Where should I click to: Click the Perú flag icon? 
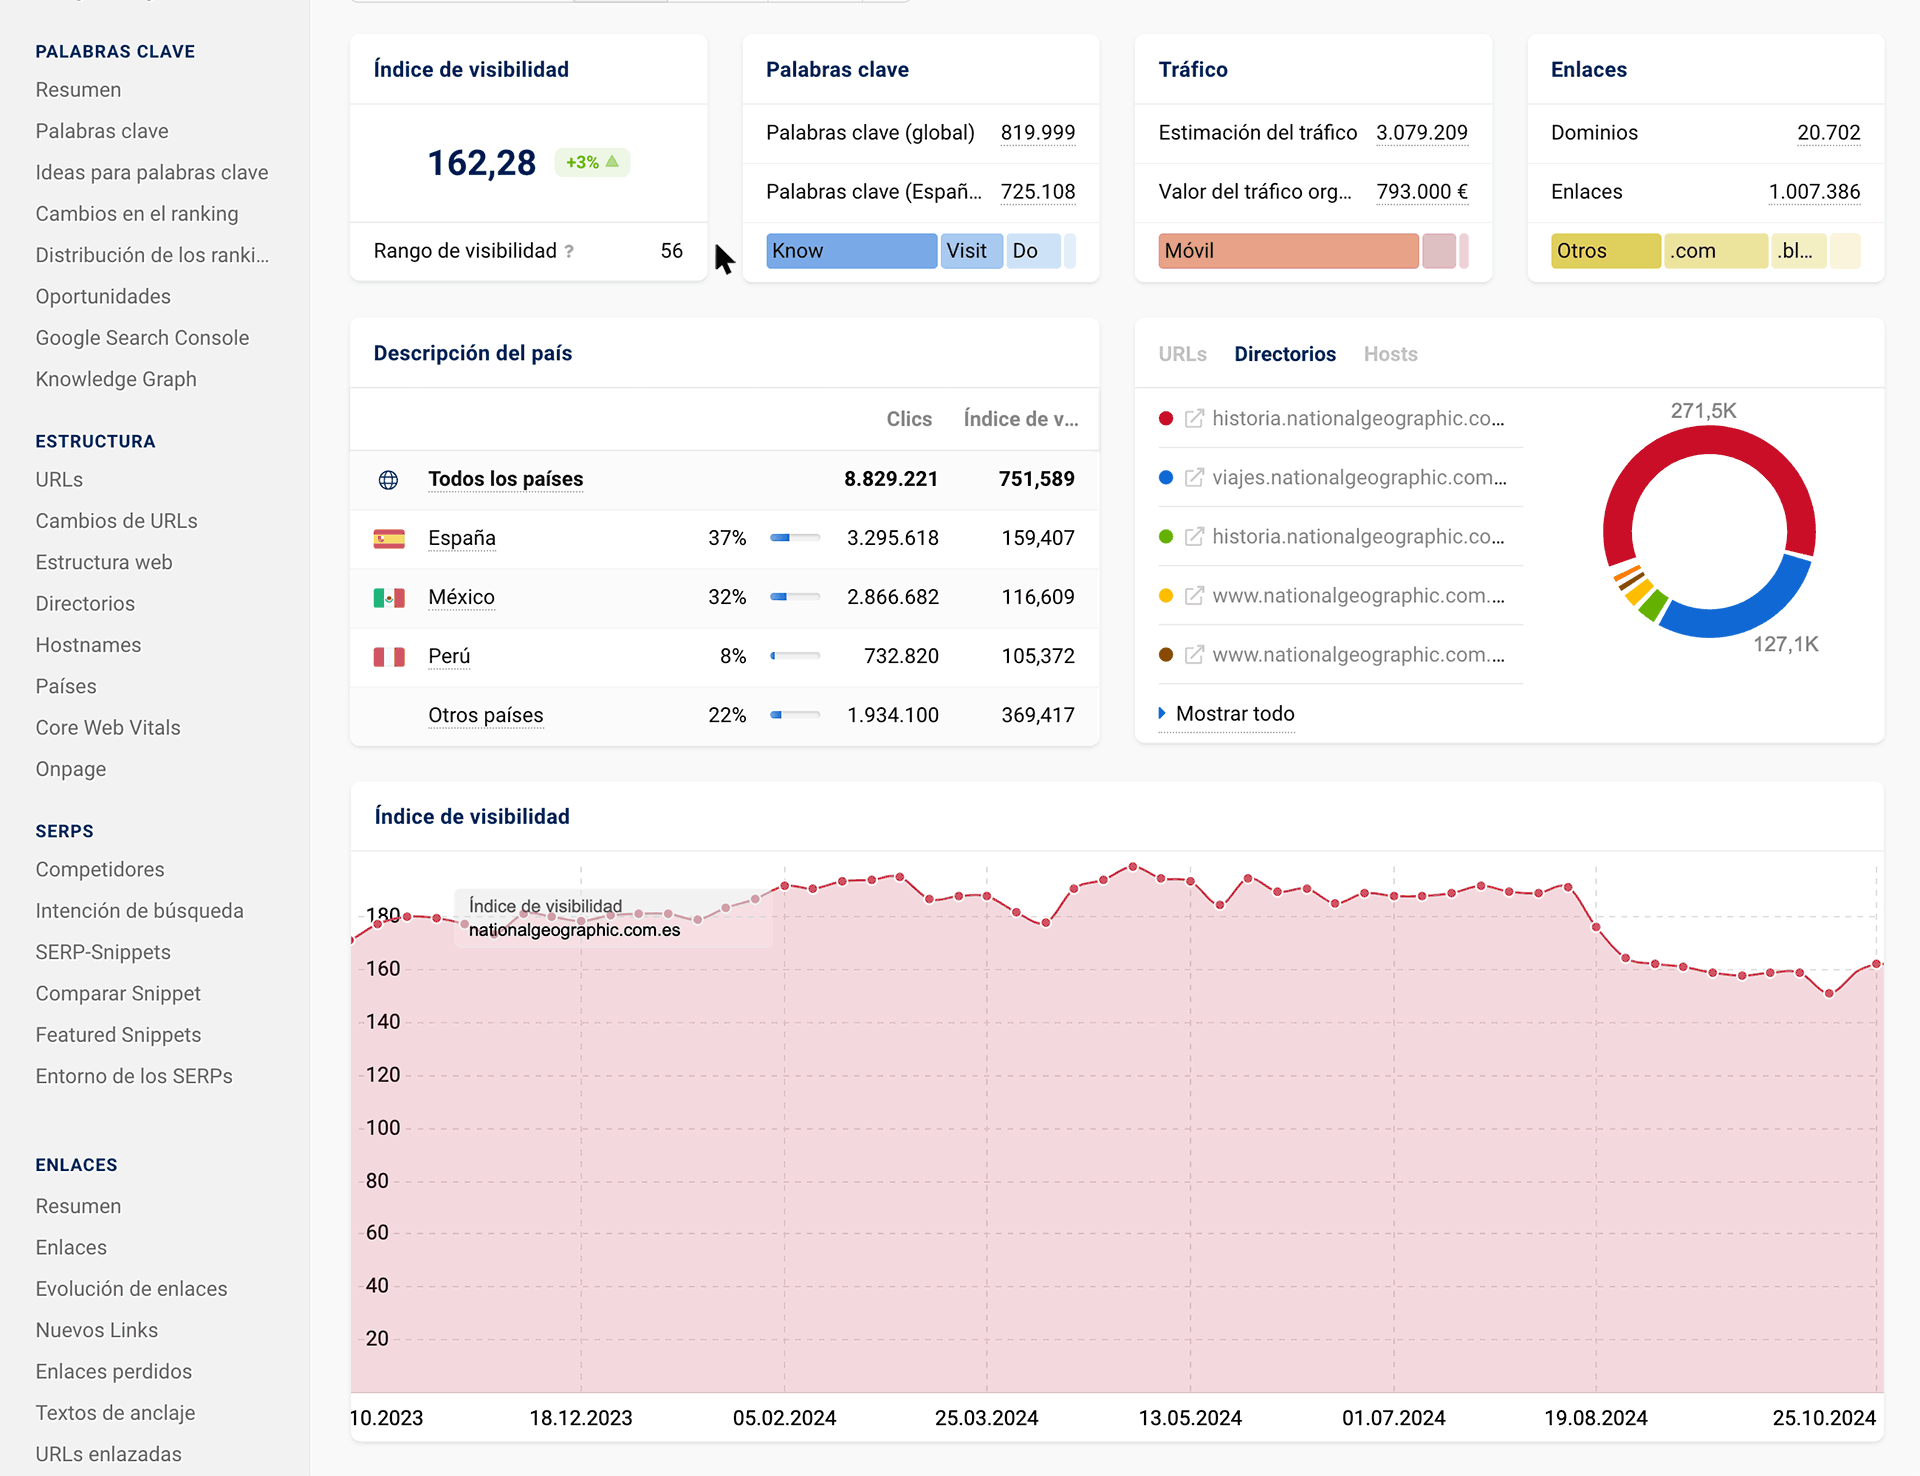[388, 657]
